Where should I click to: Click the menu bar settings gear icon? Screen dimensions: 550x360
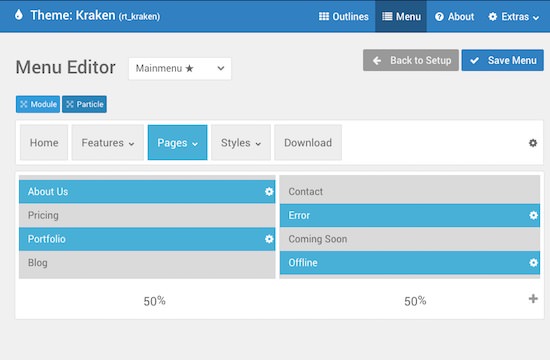click(533, 143)
